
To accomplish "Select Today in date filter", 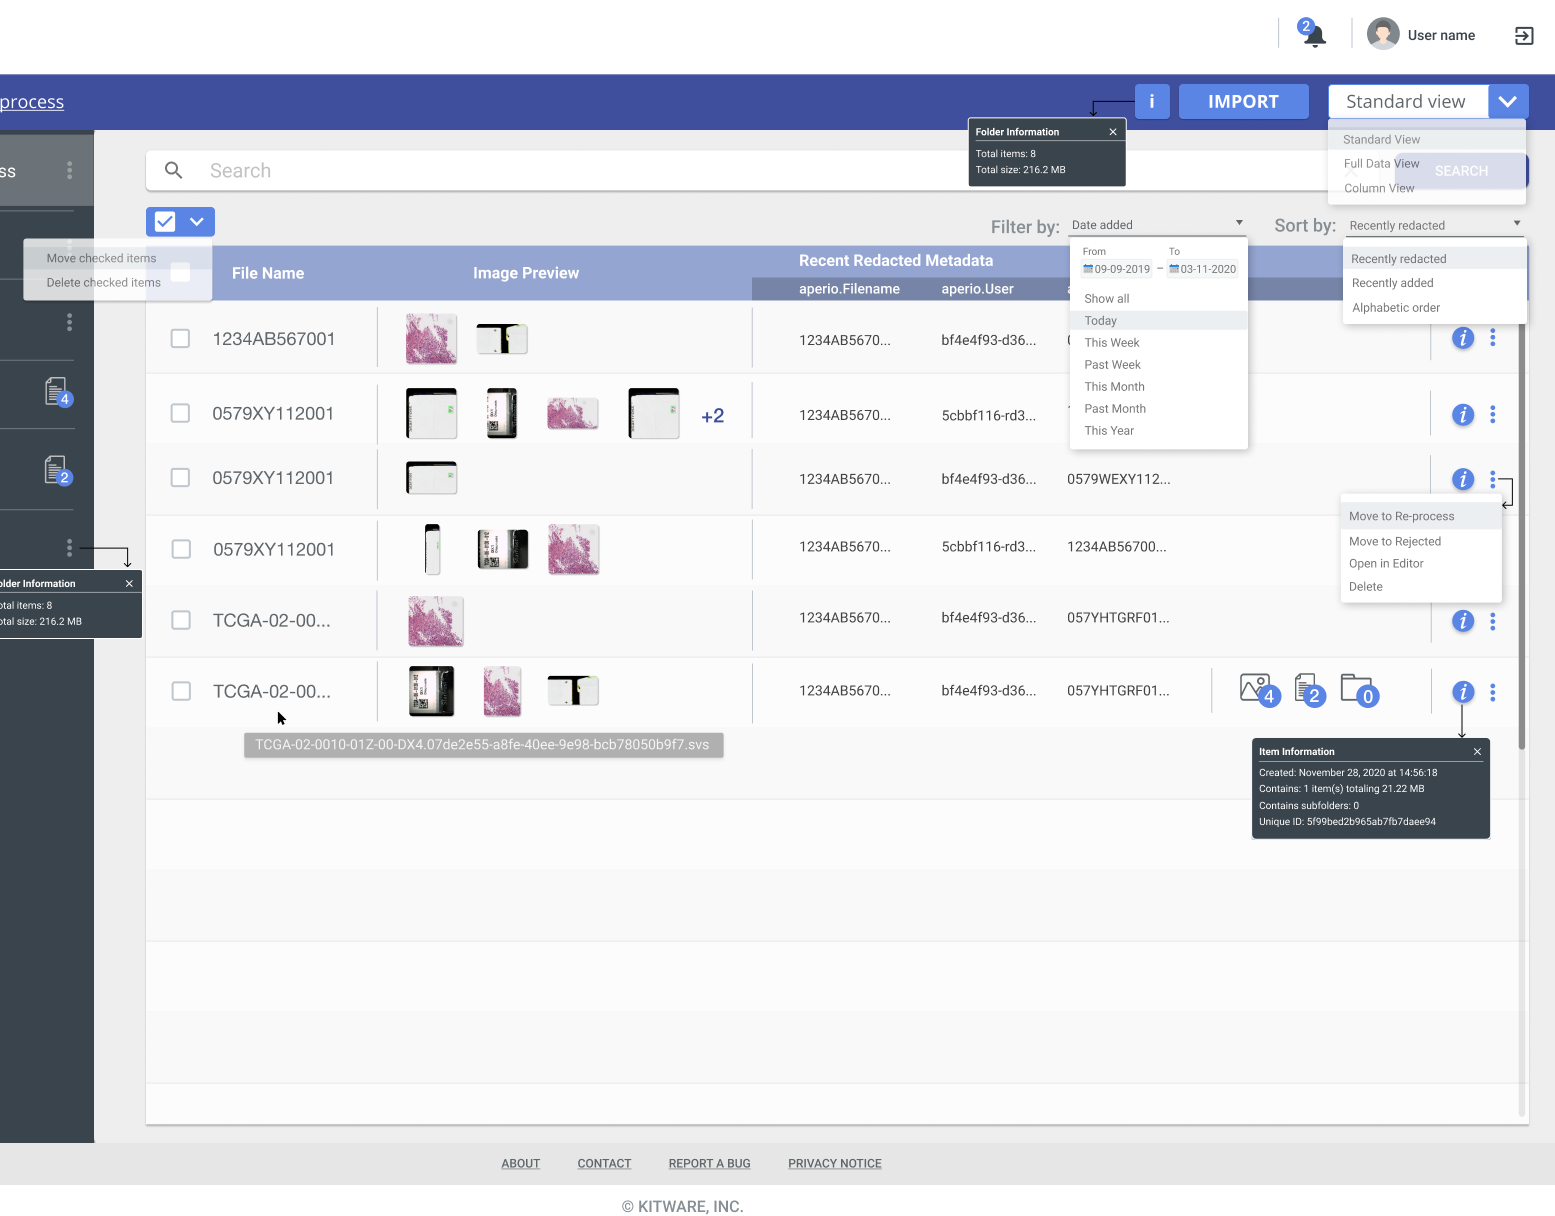I will coord(1158,321).
